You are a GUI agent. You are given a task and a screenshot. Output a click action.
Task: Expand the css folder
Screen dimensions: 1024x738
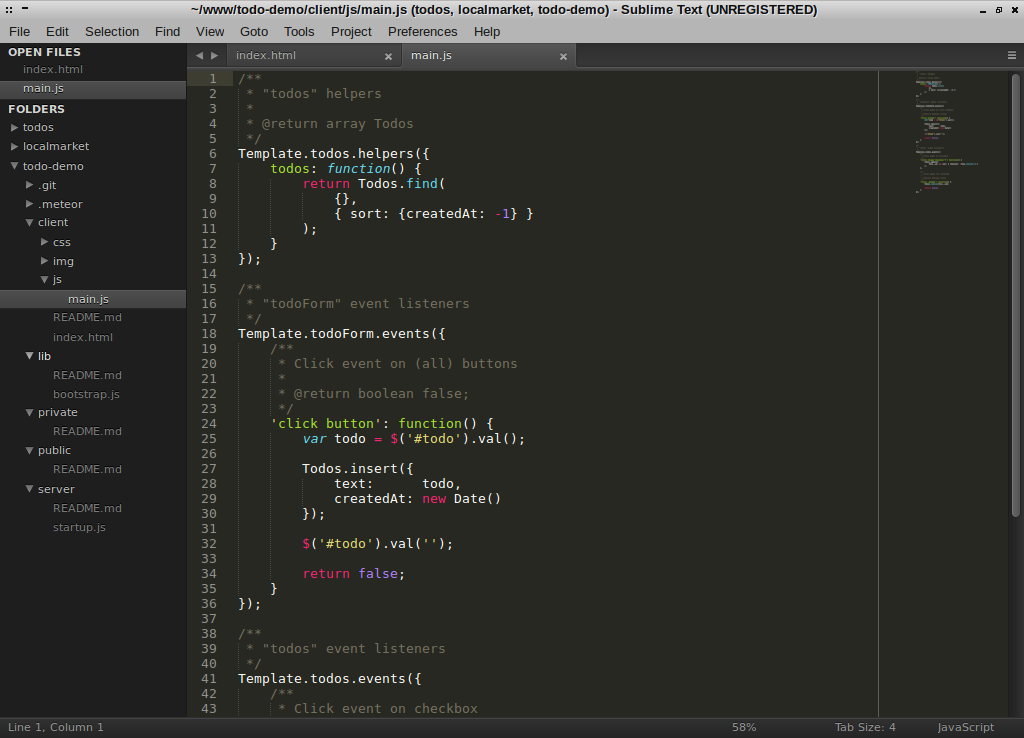coord(44,242)
